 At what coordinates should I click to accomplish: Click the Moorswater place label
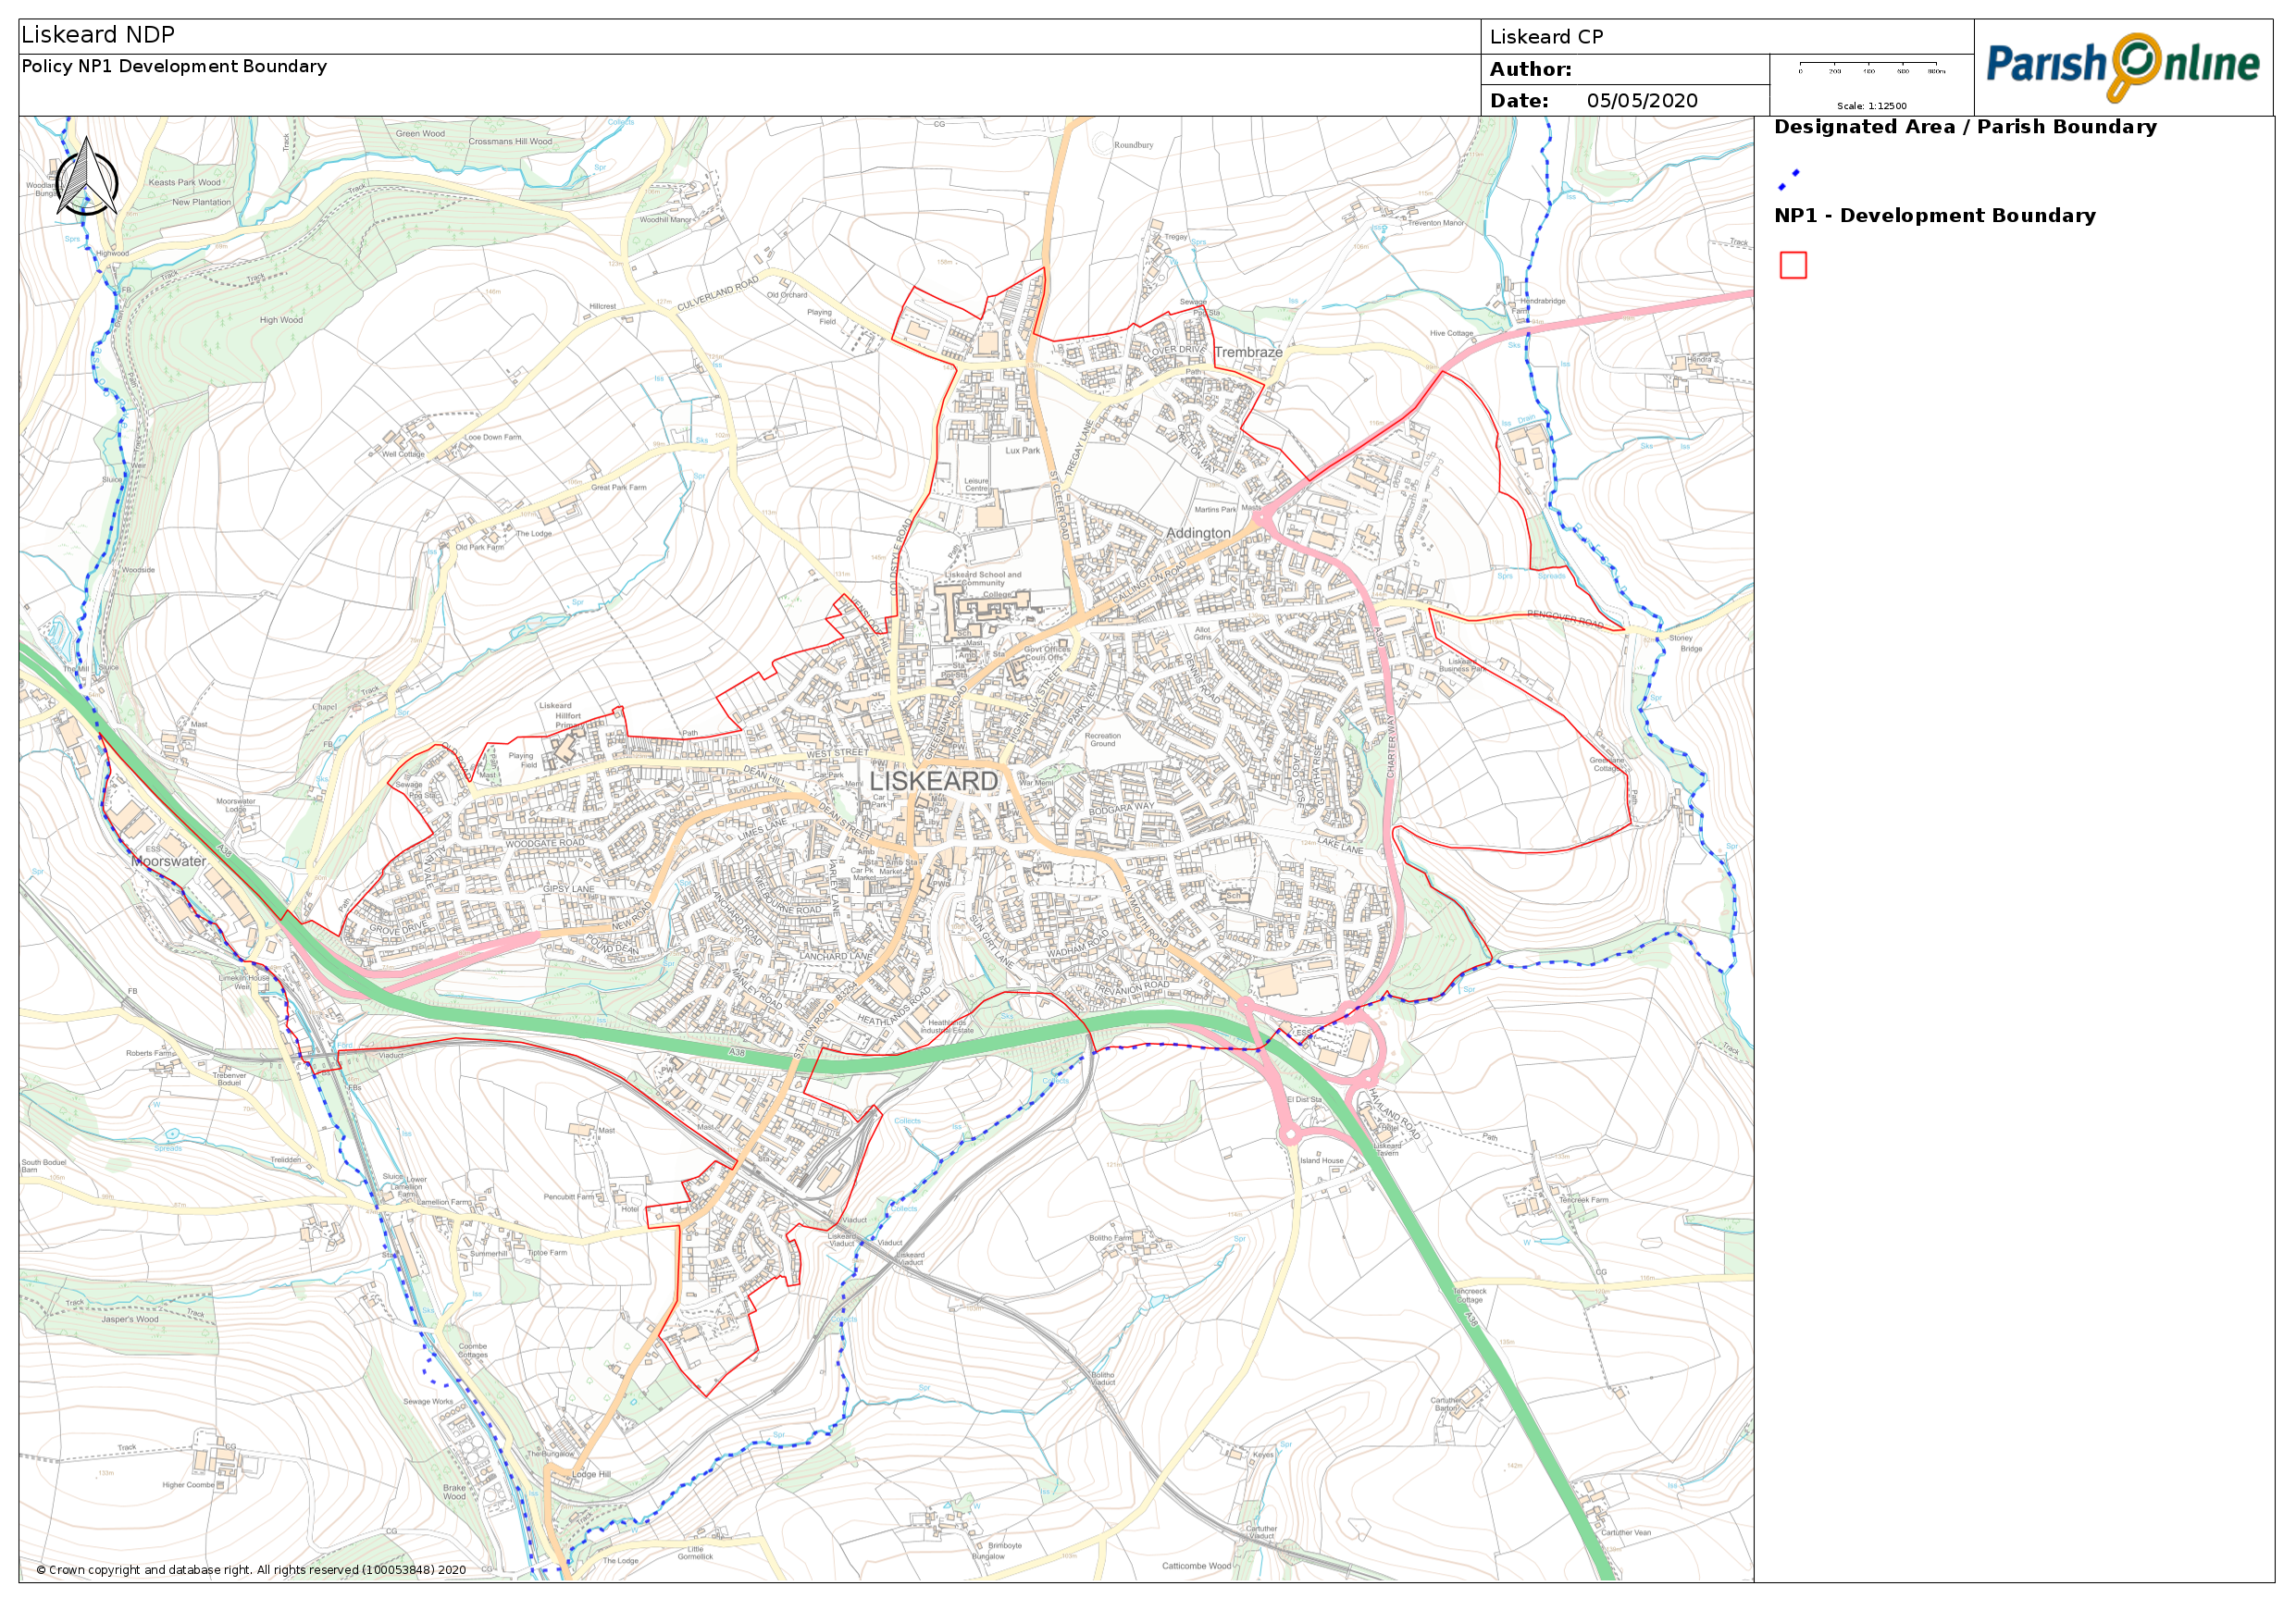(169, 861)
